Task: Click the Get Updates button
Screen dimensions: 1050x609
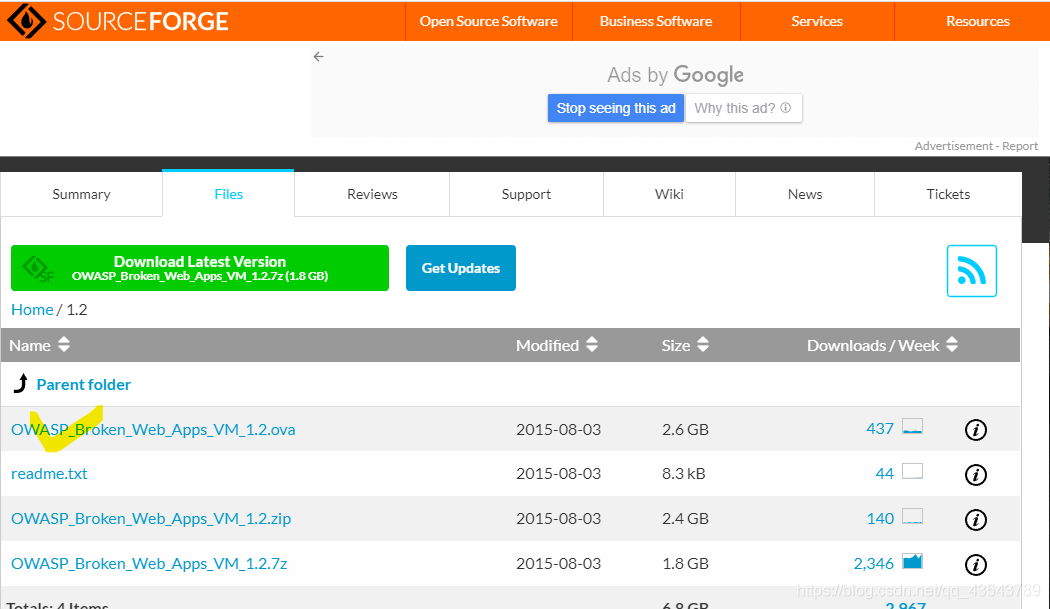Action: point(461,268)
